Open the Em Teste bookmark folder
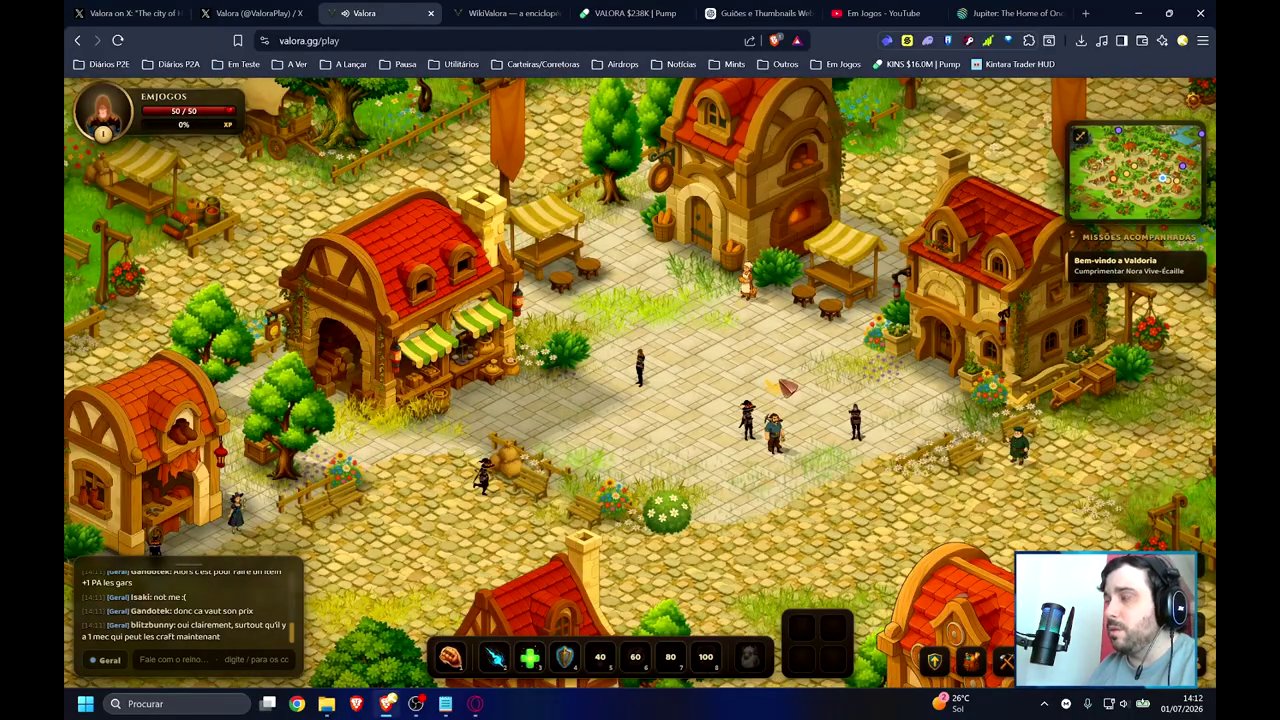The width and height of the screenshot is (1280, 720). coord(235,64)
